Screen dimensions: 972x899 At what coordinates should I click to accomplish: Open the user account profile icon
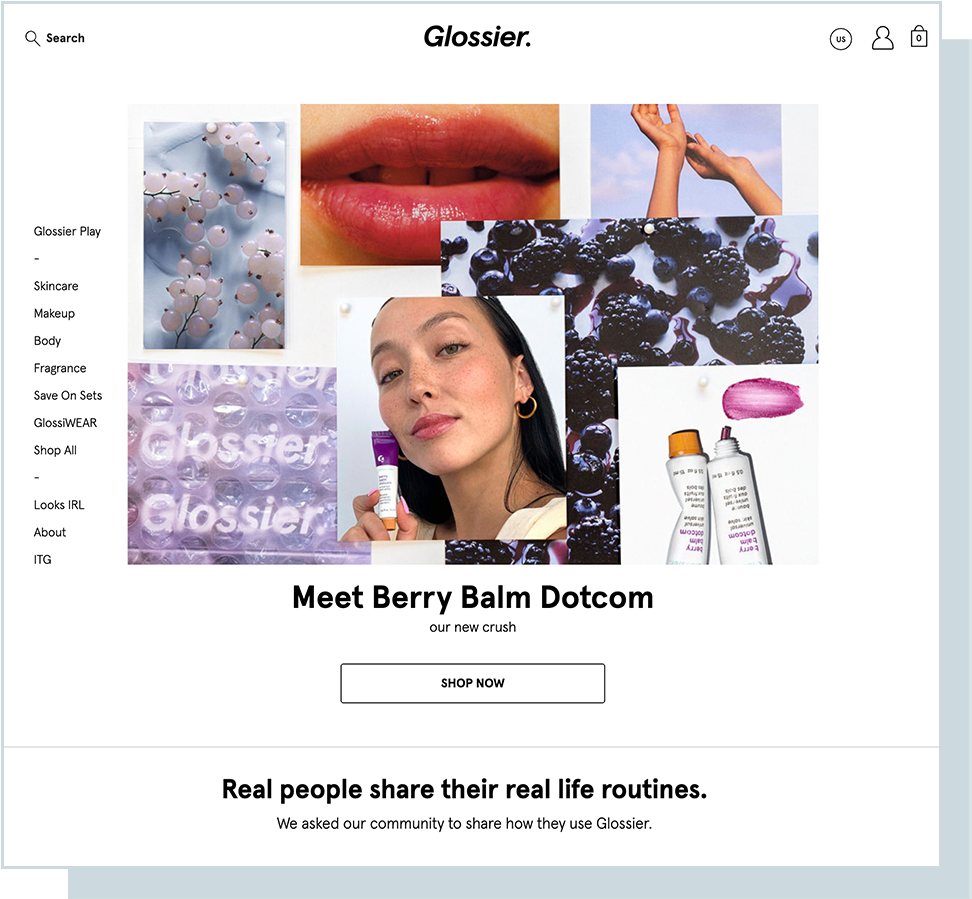882,38
